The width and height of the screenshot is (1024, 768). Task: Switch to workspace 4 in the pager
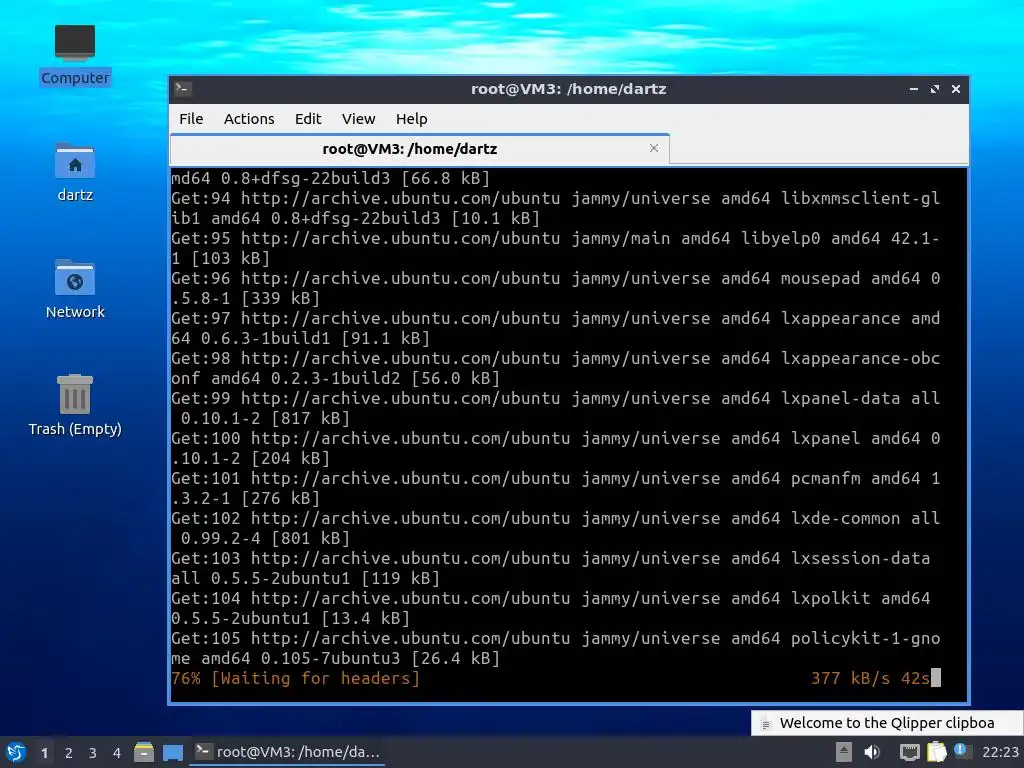click(117, 753)
